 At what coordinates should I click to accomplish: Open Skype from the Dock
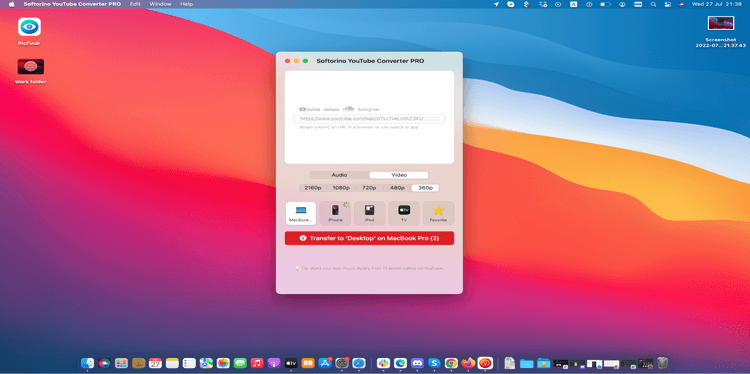[x=434, y=363]
